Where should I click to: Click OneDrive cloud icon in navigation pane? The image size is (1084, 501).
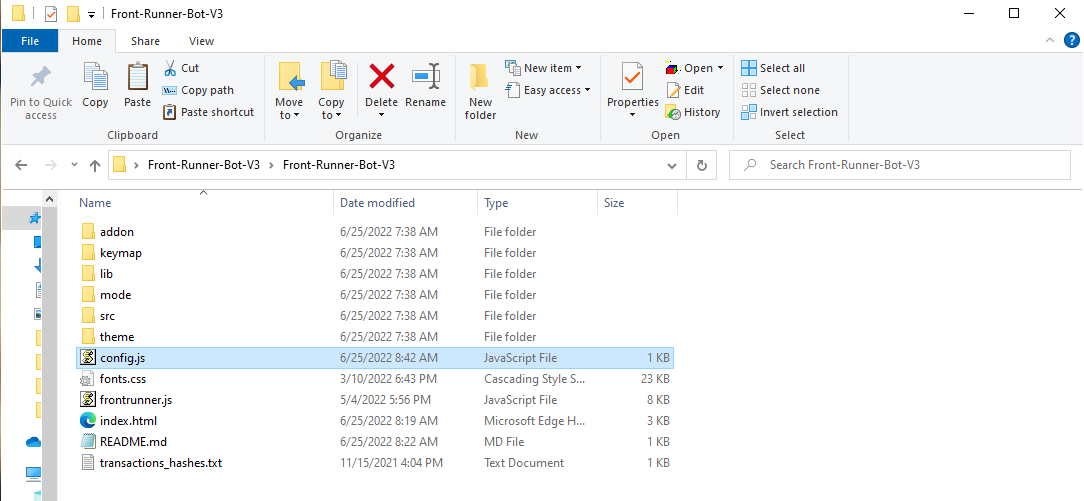point(33,442)
